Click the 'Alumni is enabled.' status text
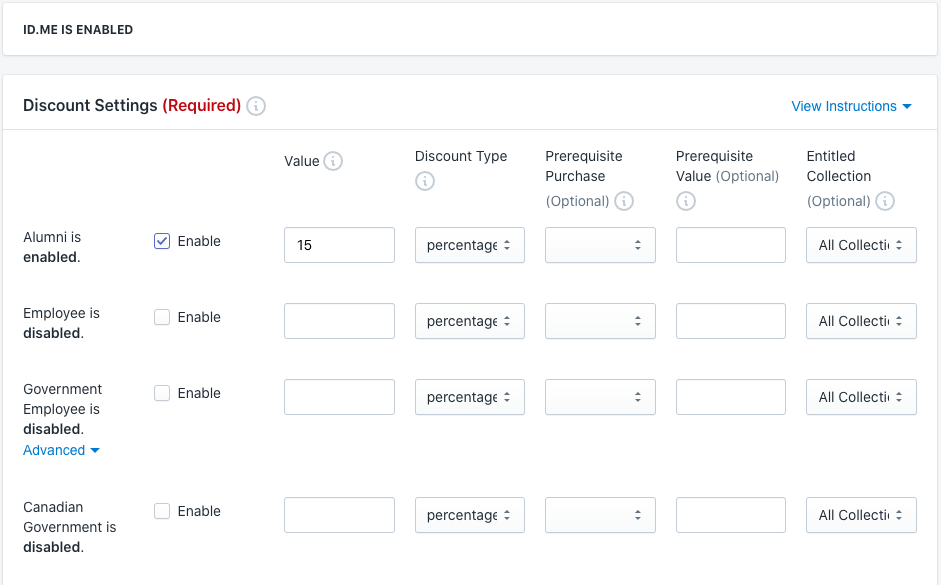The width and height of the screenshot is (941, 585). [x=52, y=247]
